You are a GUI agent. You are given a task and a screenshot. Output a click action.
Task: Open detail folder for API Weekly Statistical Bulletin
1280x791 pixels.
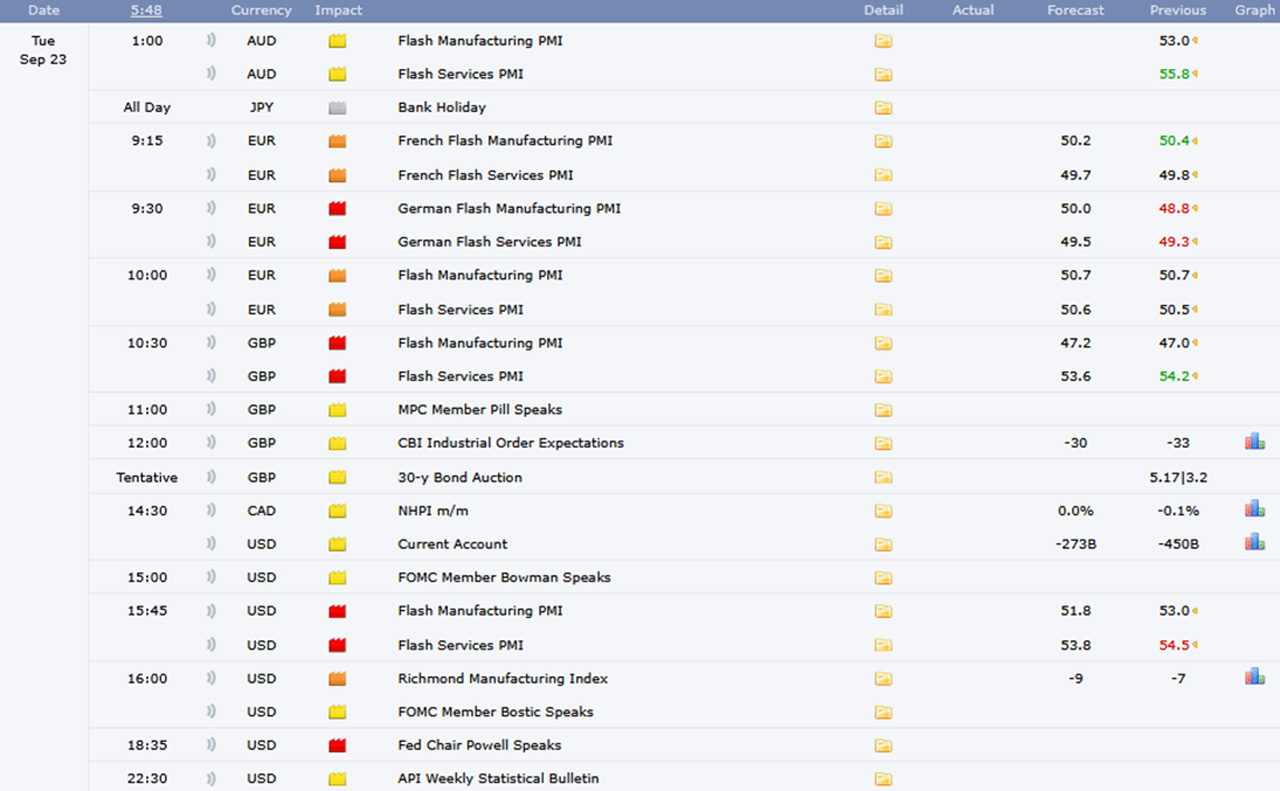[x=883, y=779]
